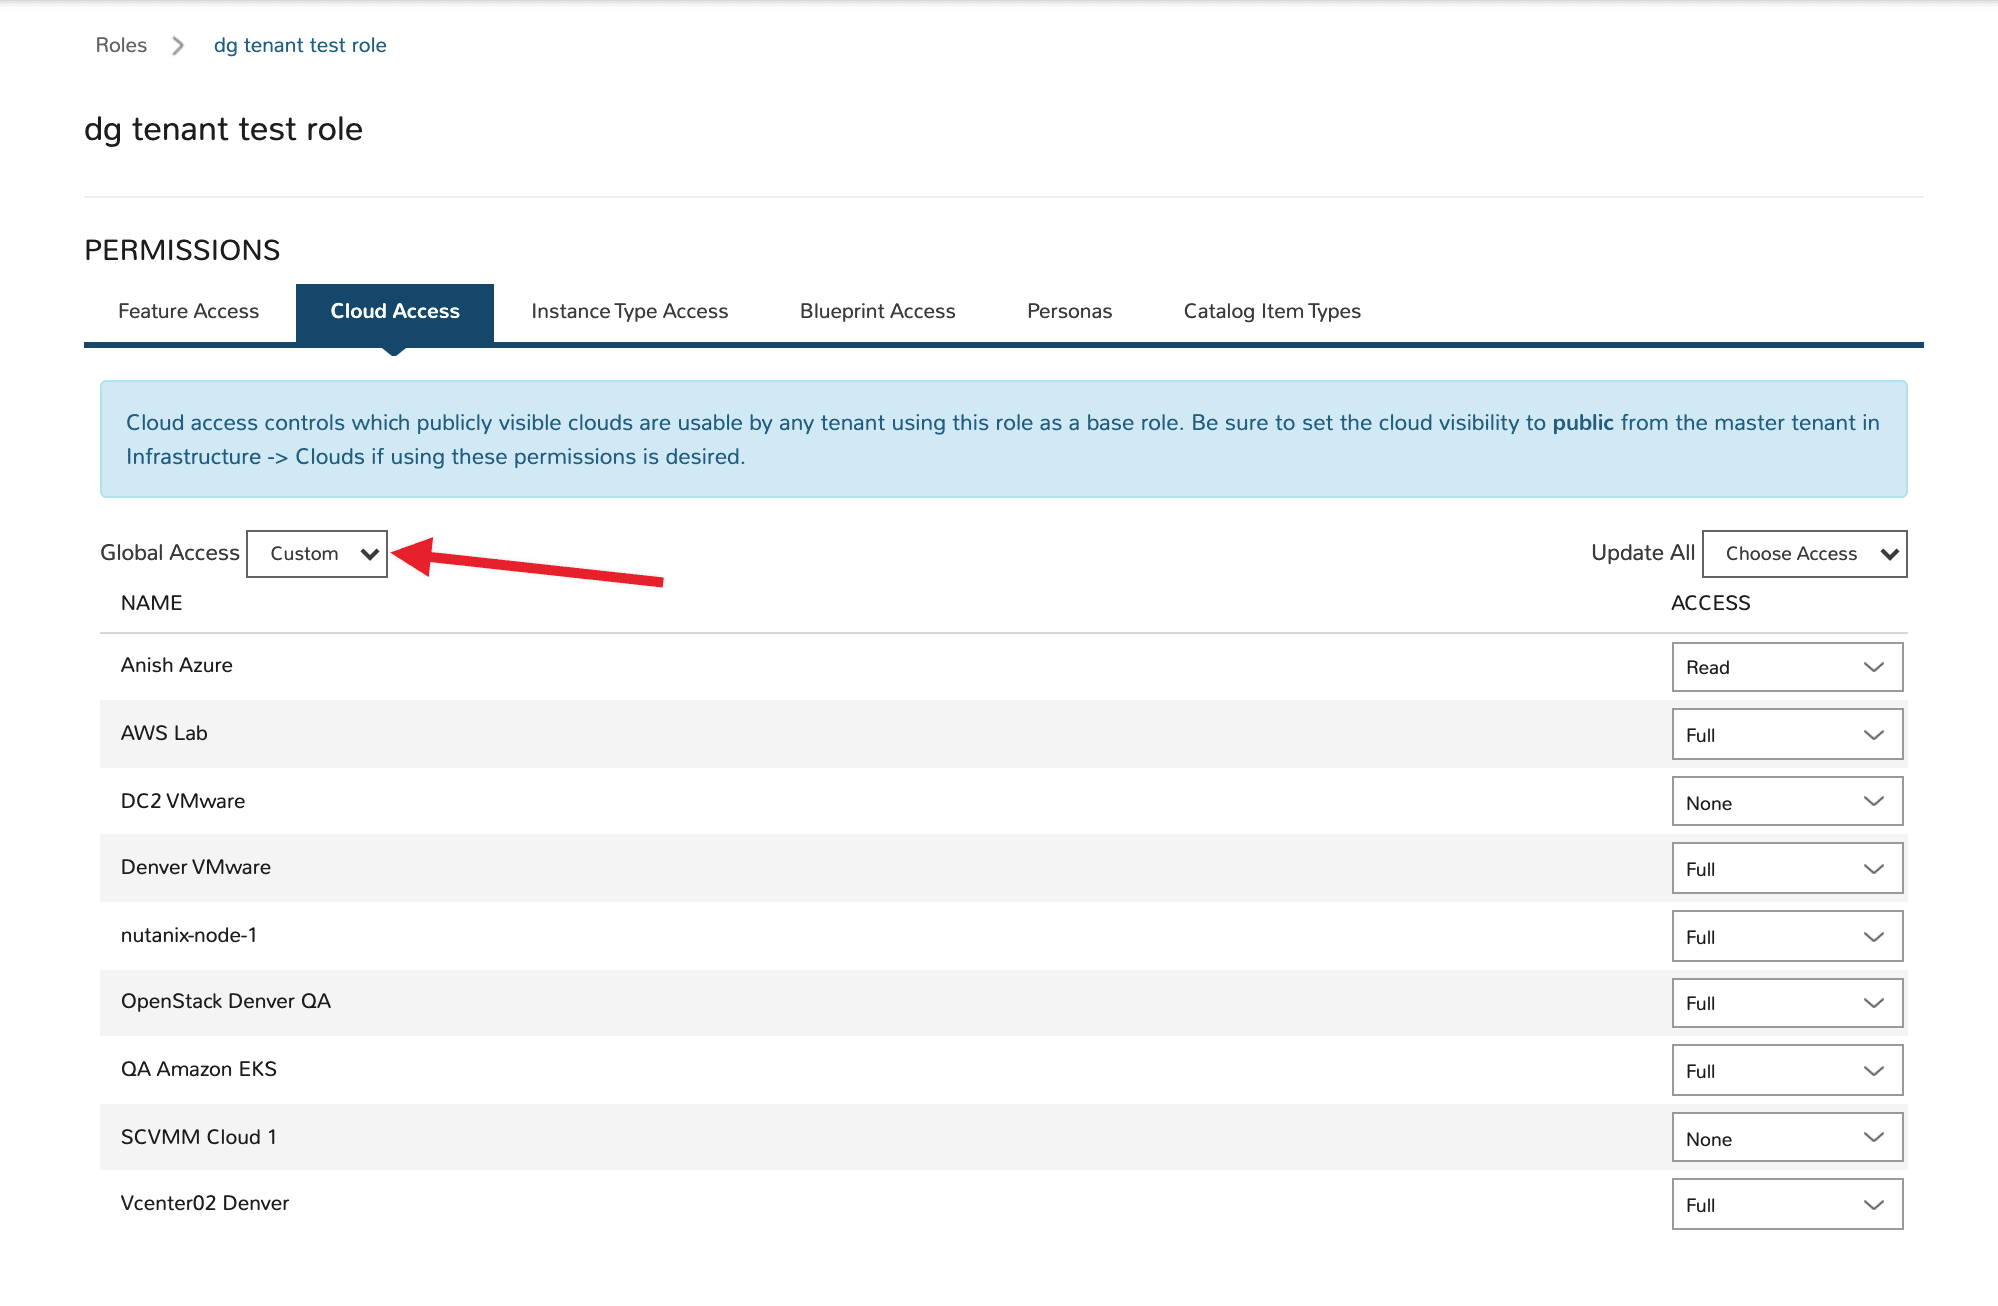Switch to Personas tab
1998x1306 pixels.
tap(1069, 311)
